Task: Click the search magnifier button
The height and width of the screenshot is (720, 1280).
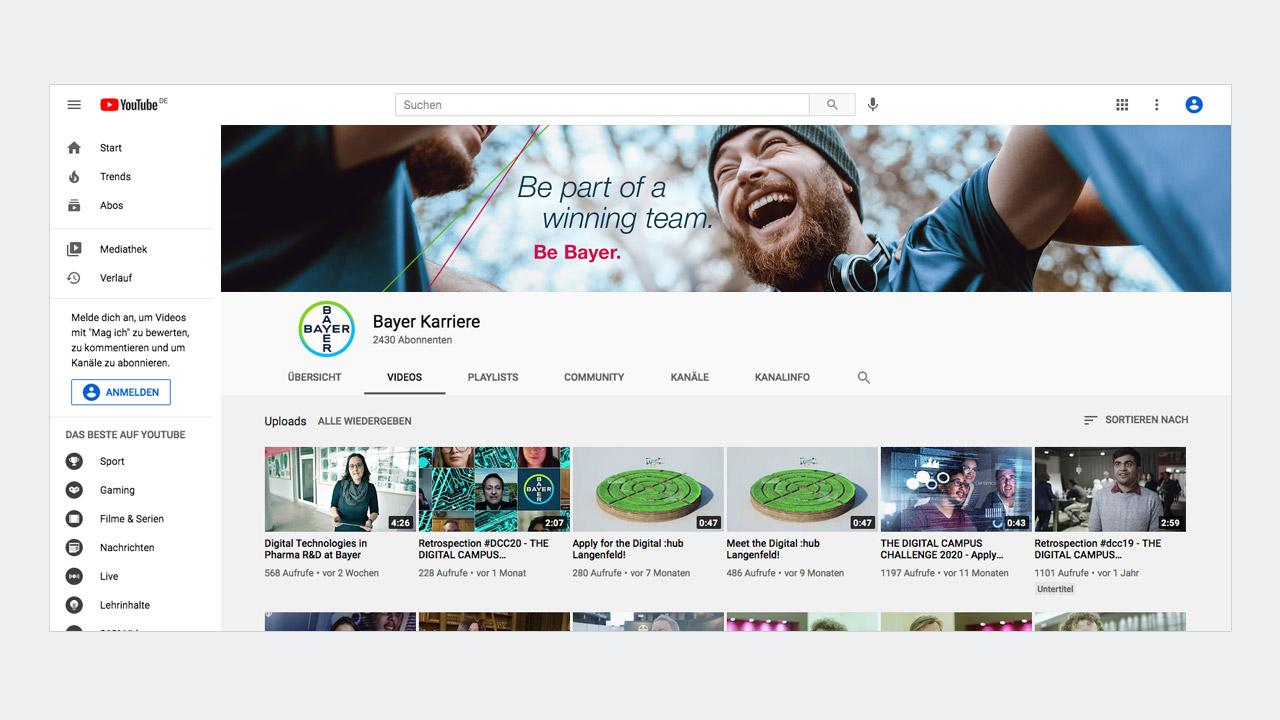Action: pyautogui.click(x=832, y=105)
